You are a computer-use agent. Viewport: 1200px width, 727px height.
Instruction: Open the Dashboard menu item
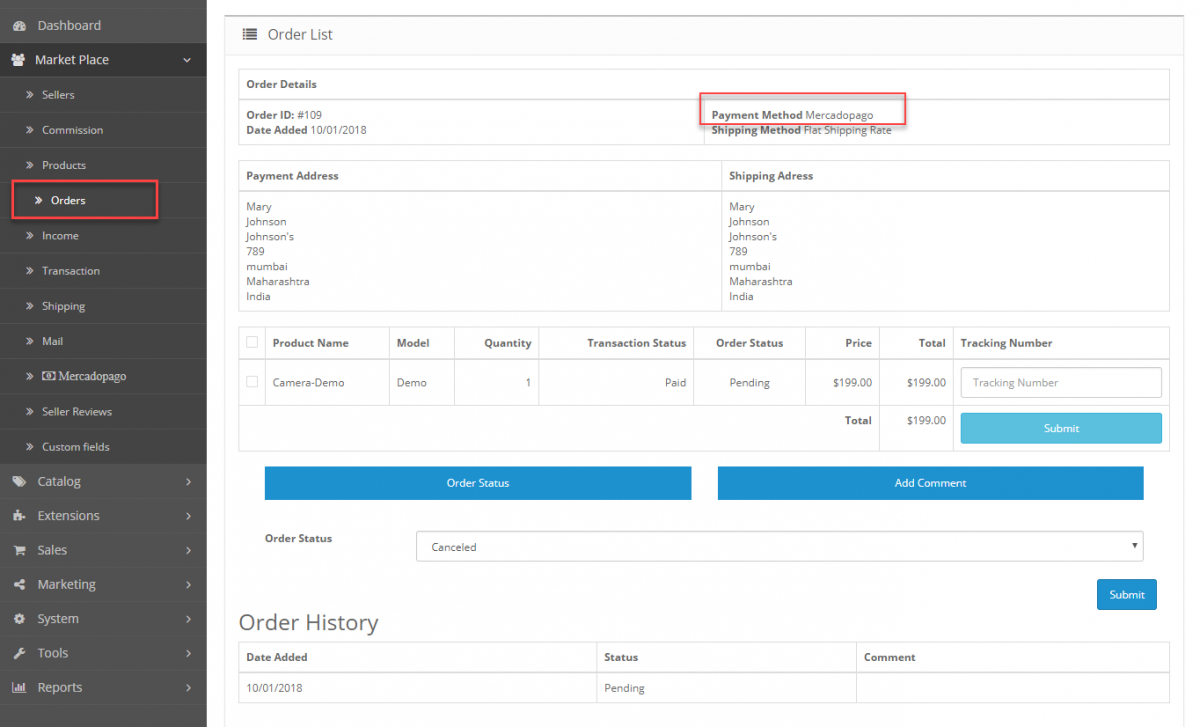point(103,25)
